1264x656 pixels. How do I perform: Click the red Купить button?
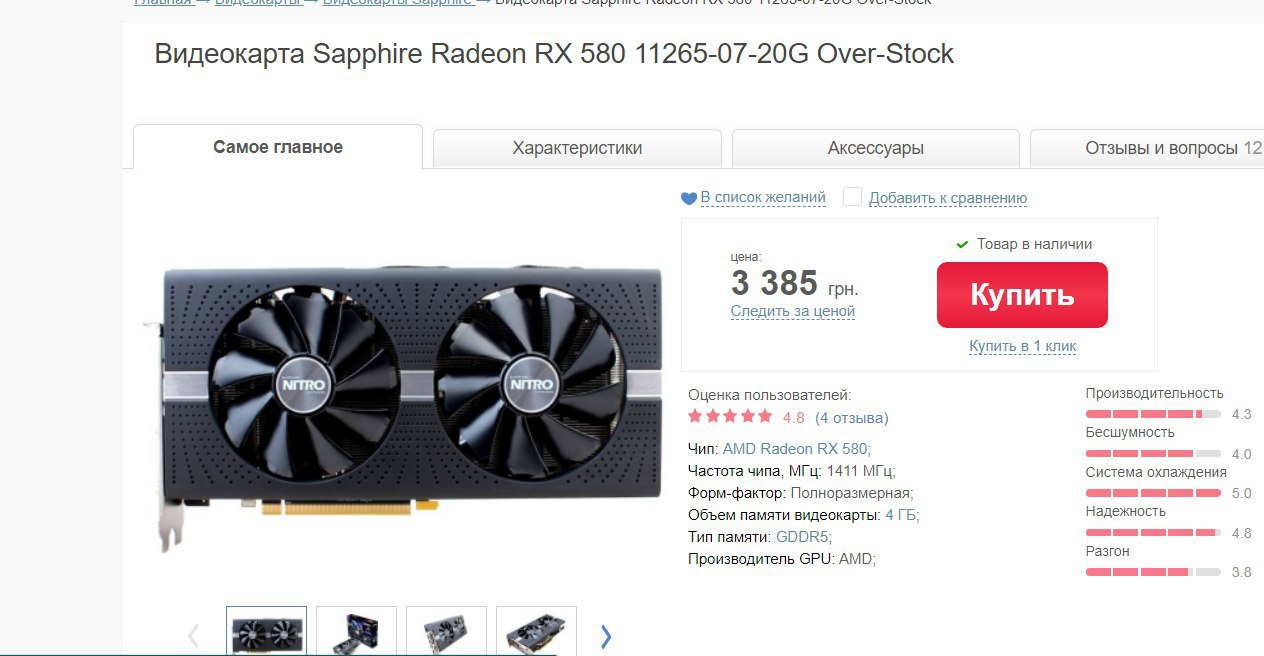click(x=1022, y=295)
